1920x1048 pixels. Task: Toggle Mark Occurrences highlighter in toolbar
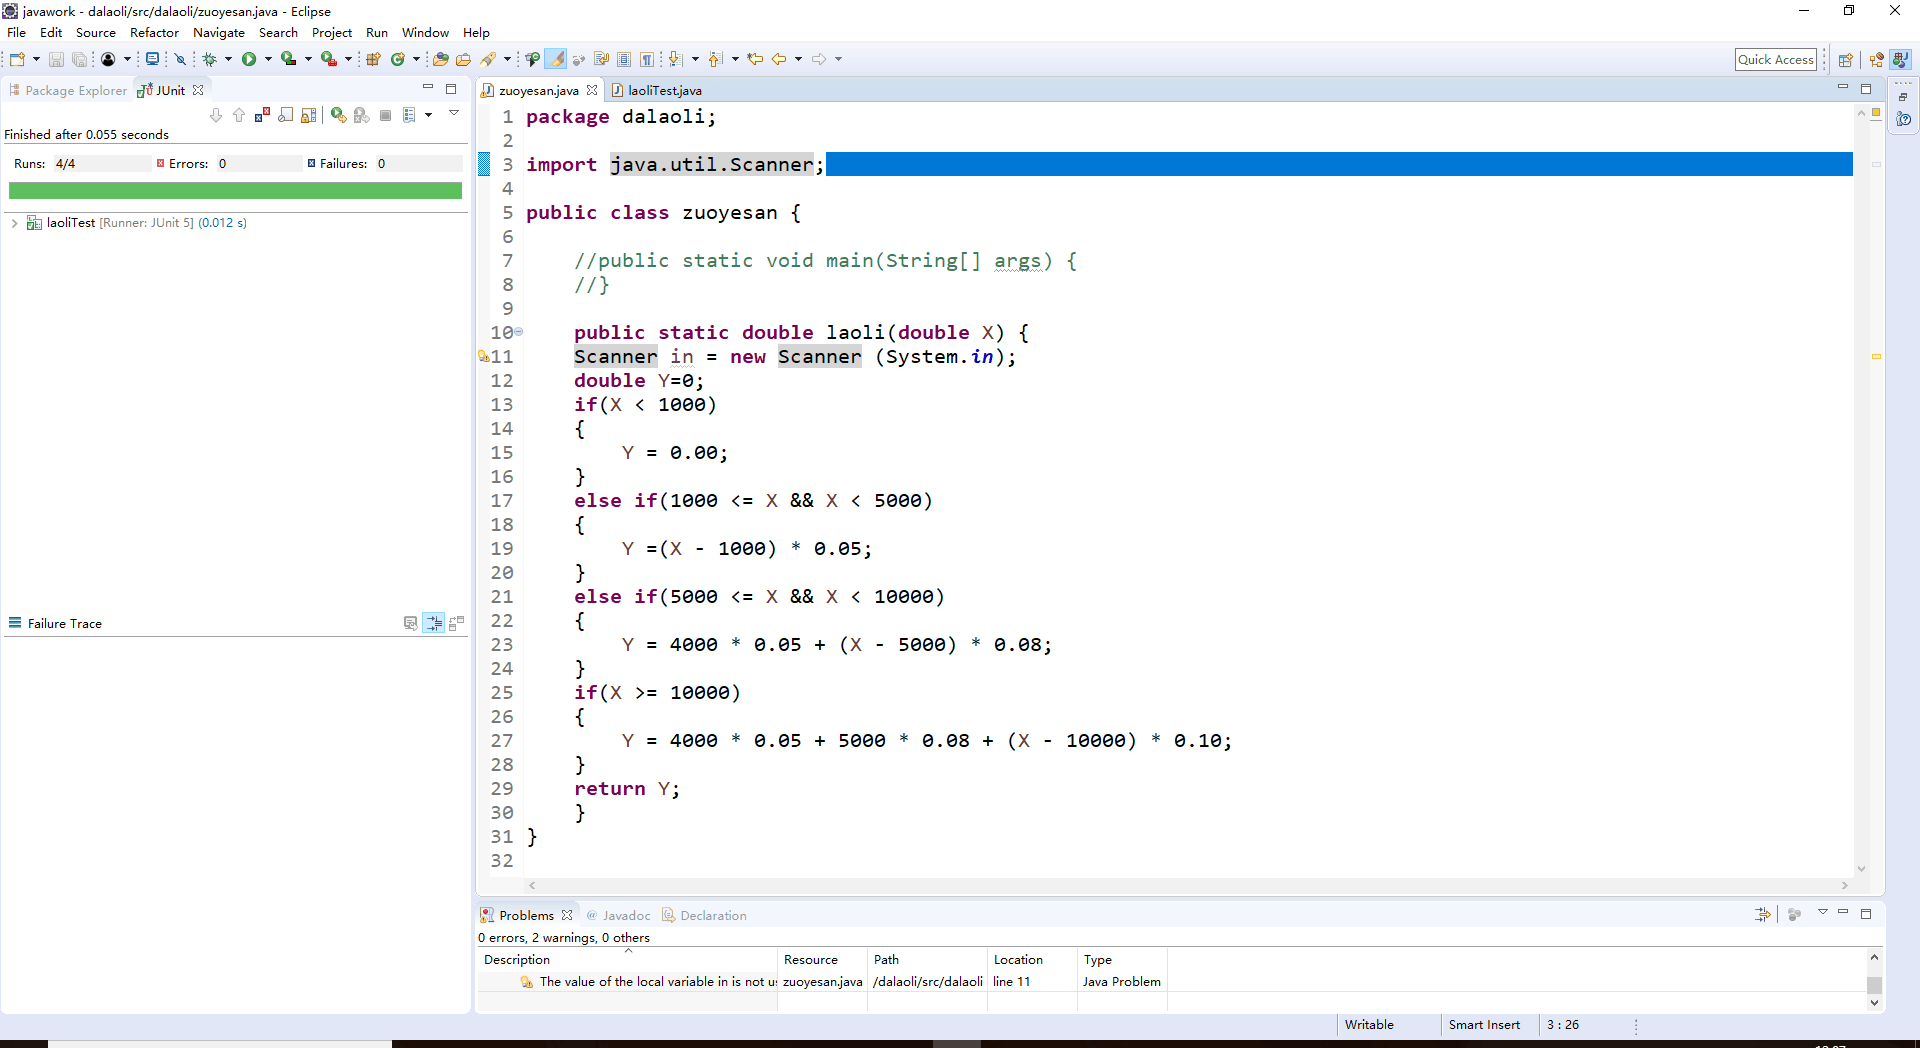[556, 59]
